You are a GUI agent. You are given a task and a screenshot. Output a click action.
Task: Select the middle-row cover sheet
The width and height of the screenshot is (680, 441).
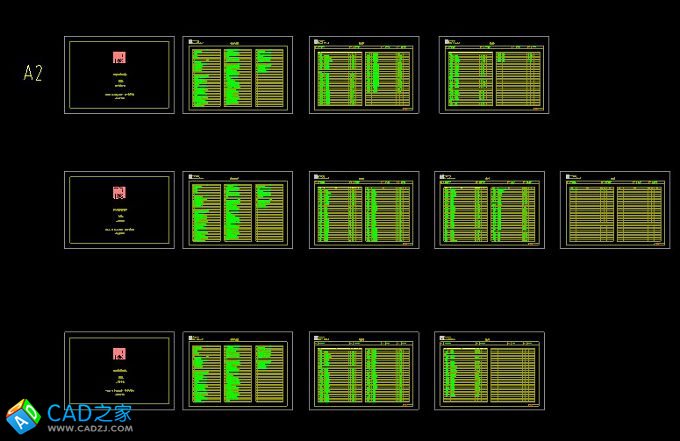[119, 209]
